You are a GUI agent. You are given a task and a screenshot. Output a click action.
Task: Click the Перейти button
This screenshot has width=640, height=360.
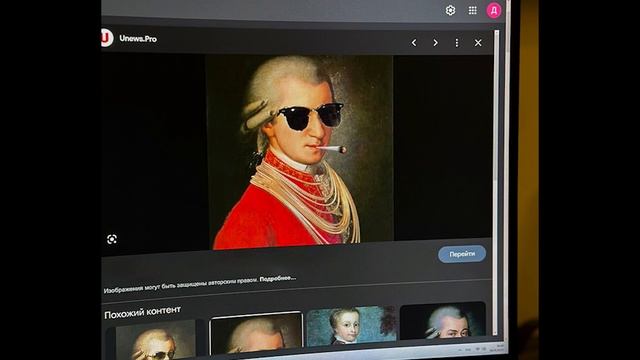coord(462,254)
